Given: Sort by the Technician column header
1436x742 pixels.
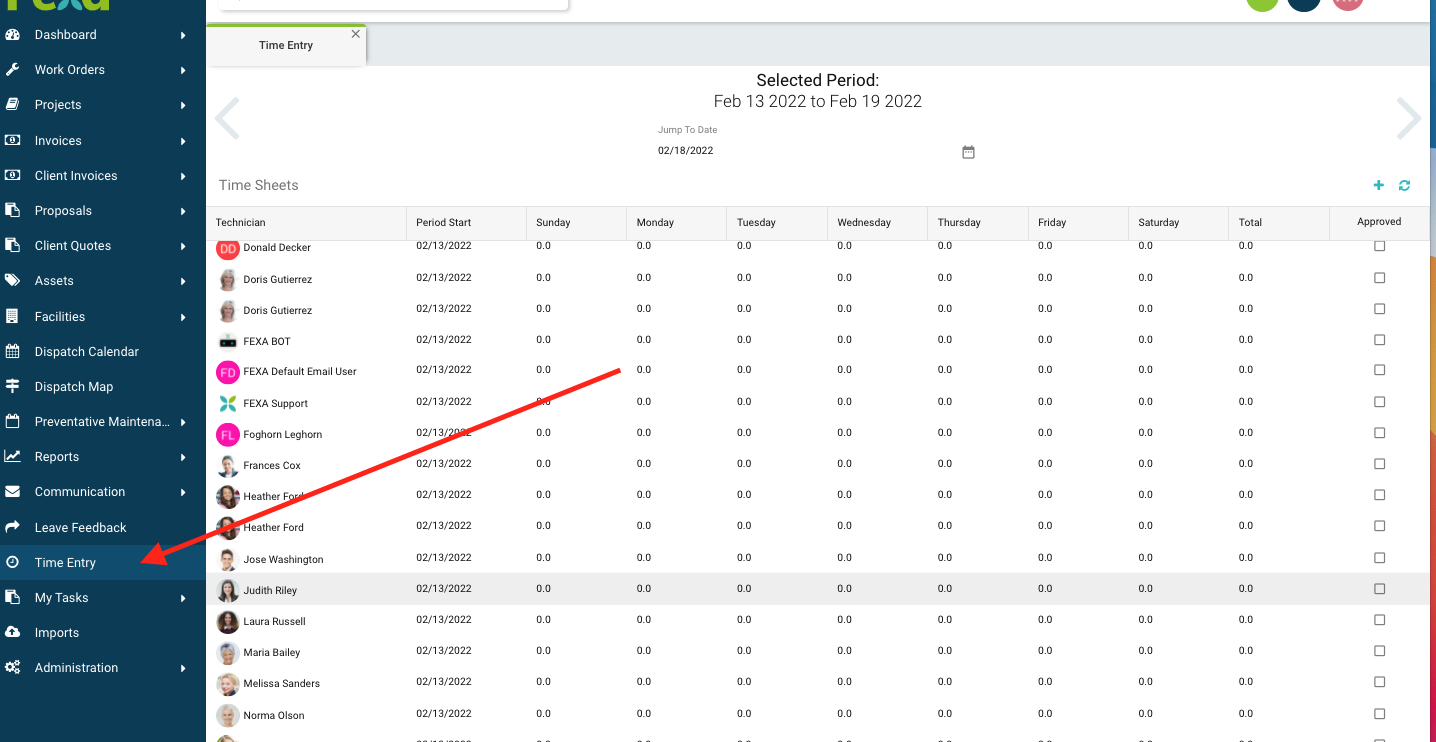Looking at the screenshot, I should click(241, 223).
